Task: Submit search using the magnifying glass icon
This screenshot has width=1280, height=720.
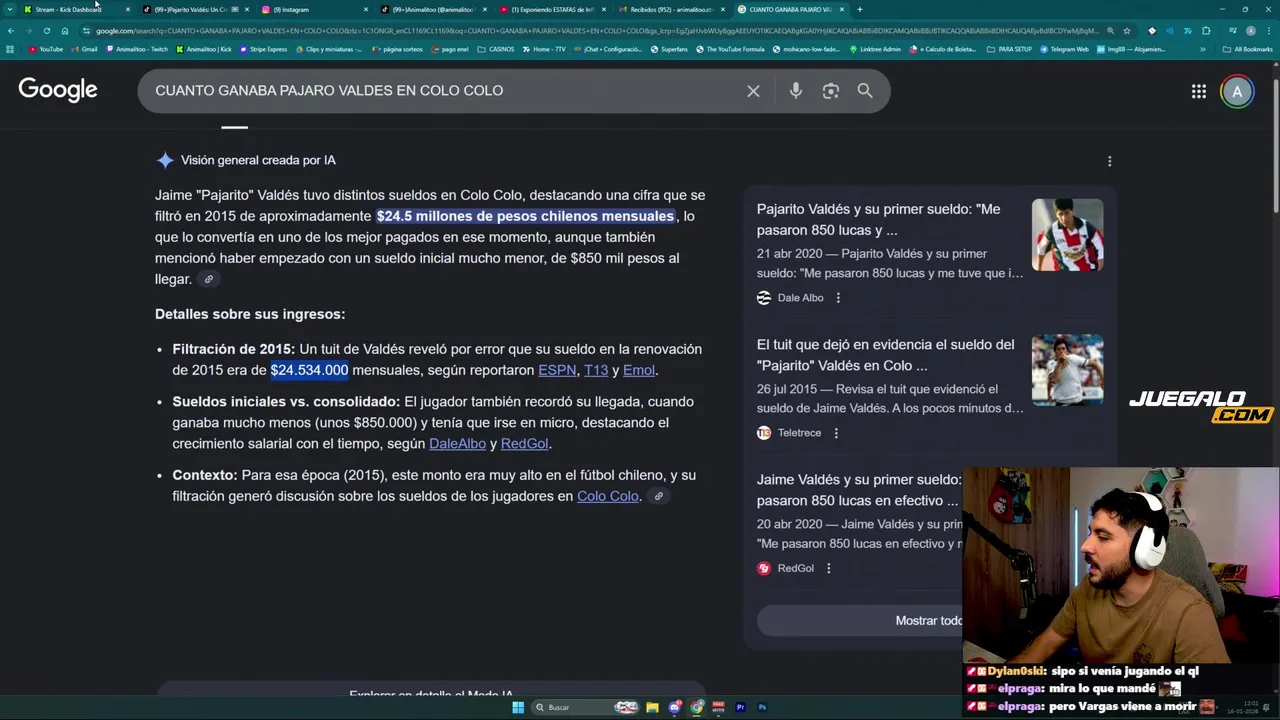Action: (865, 91)
